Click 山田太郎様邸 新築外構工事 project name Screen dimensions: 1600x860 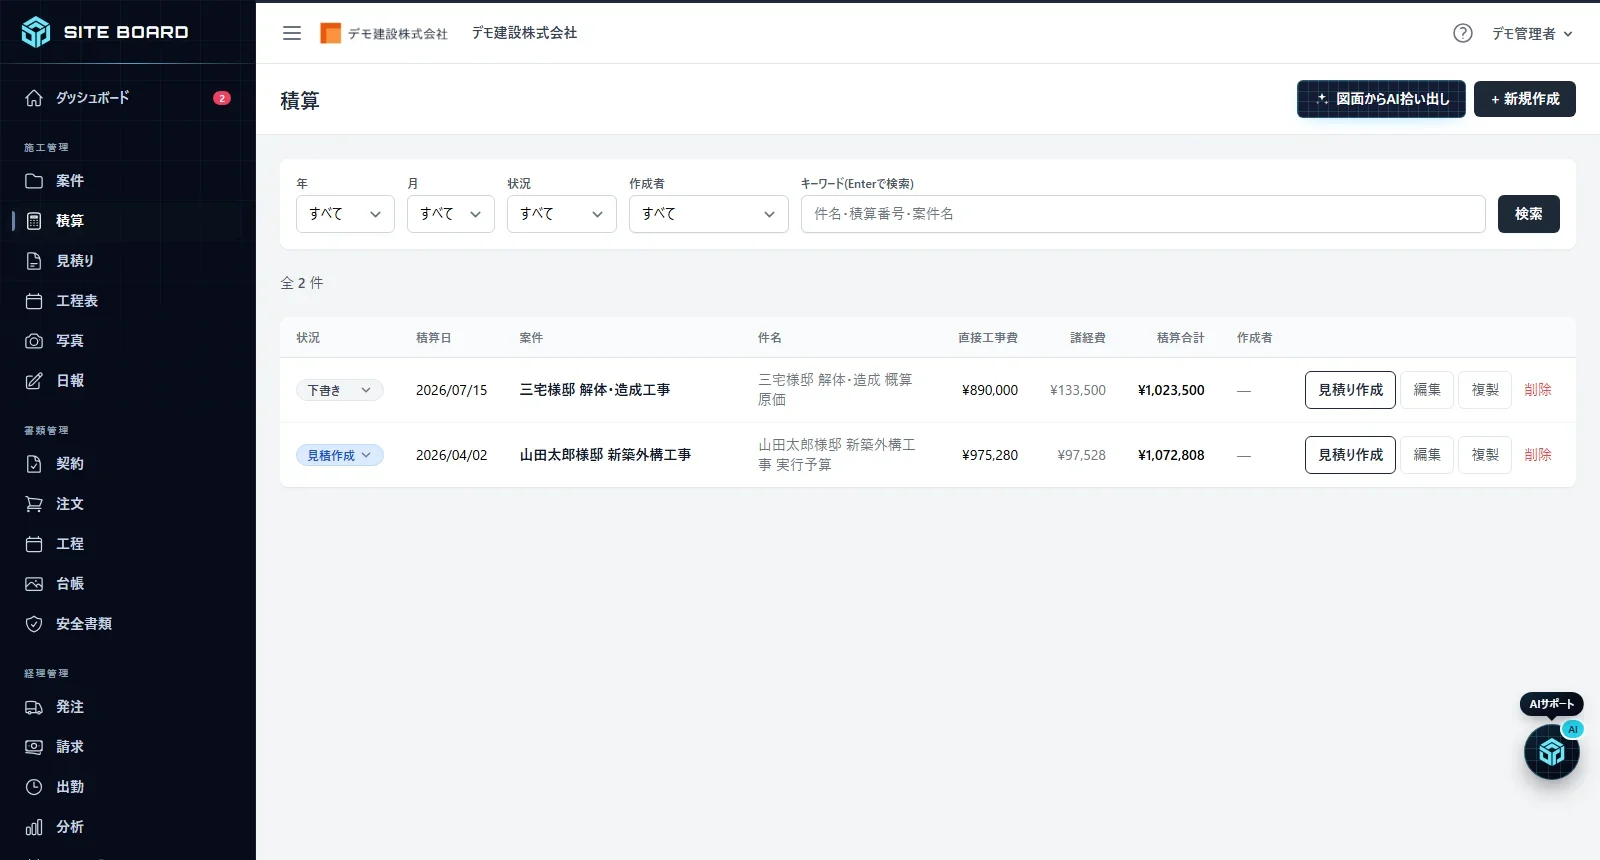(x=605, y=455)
